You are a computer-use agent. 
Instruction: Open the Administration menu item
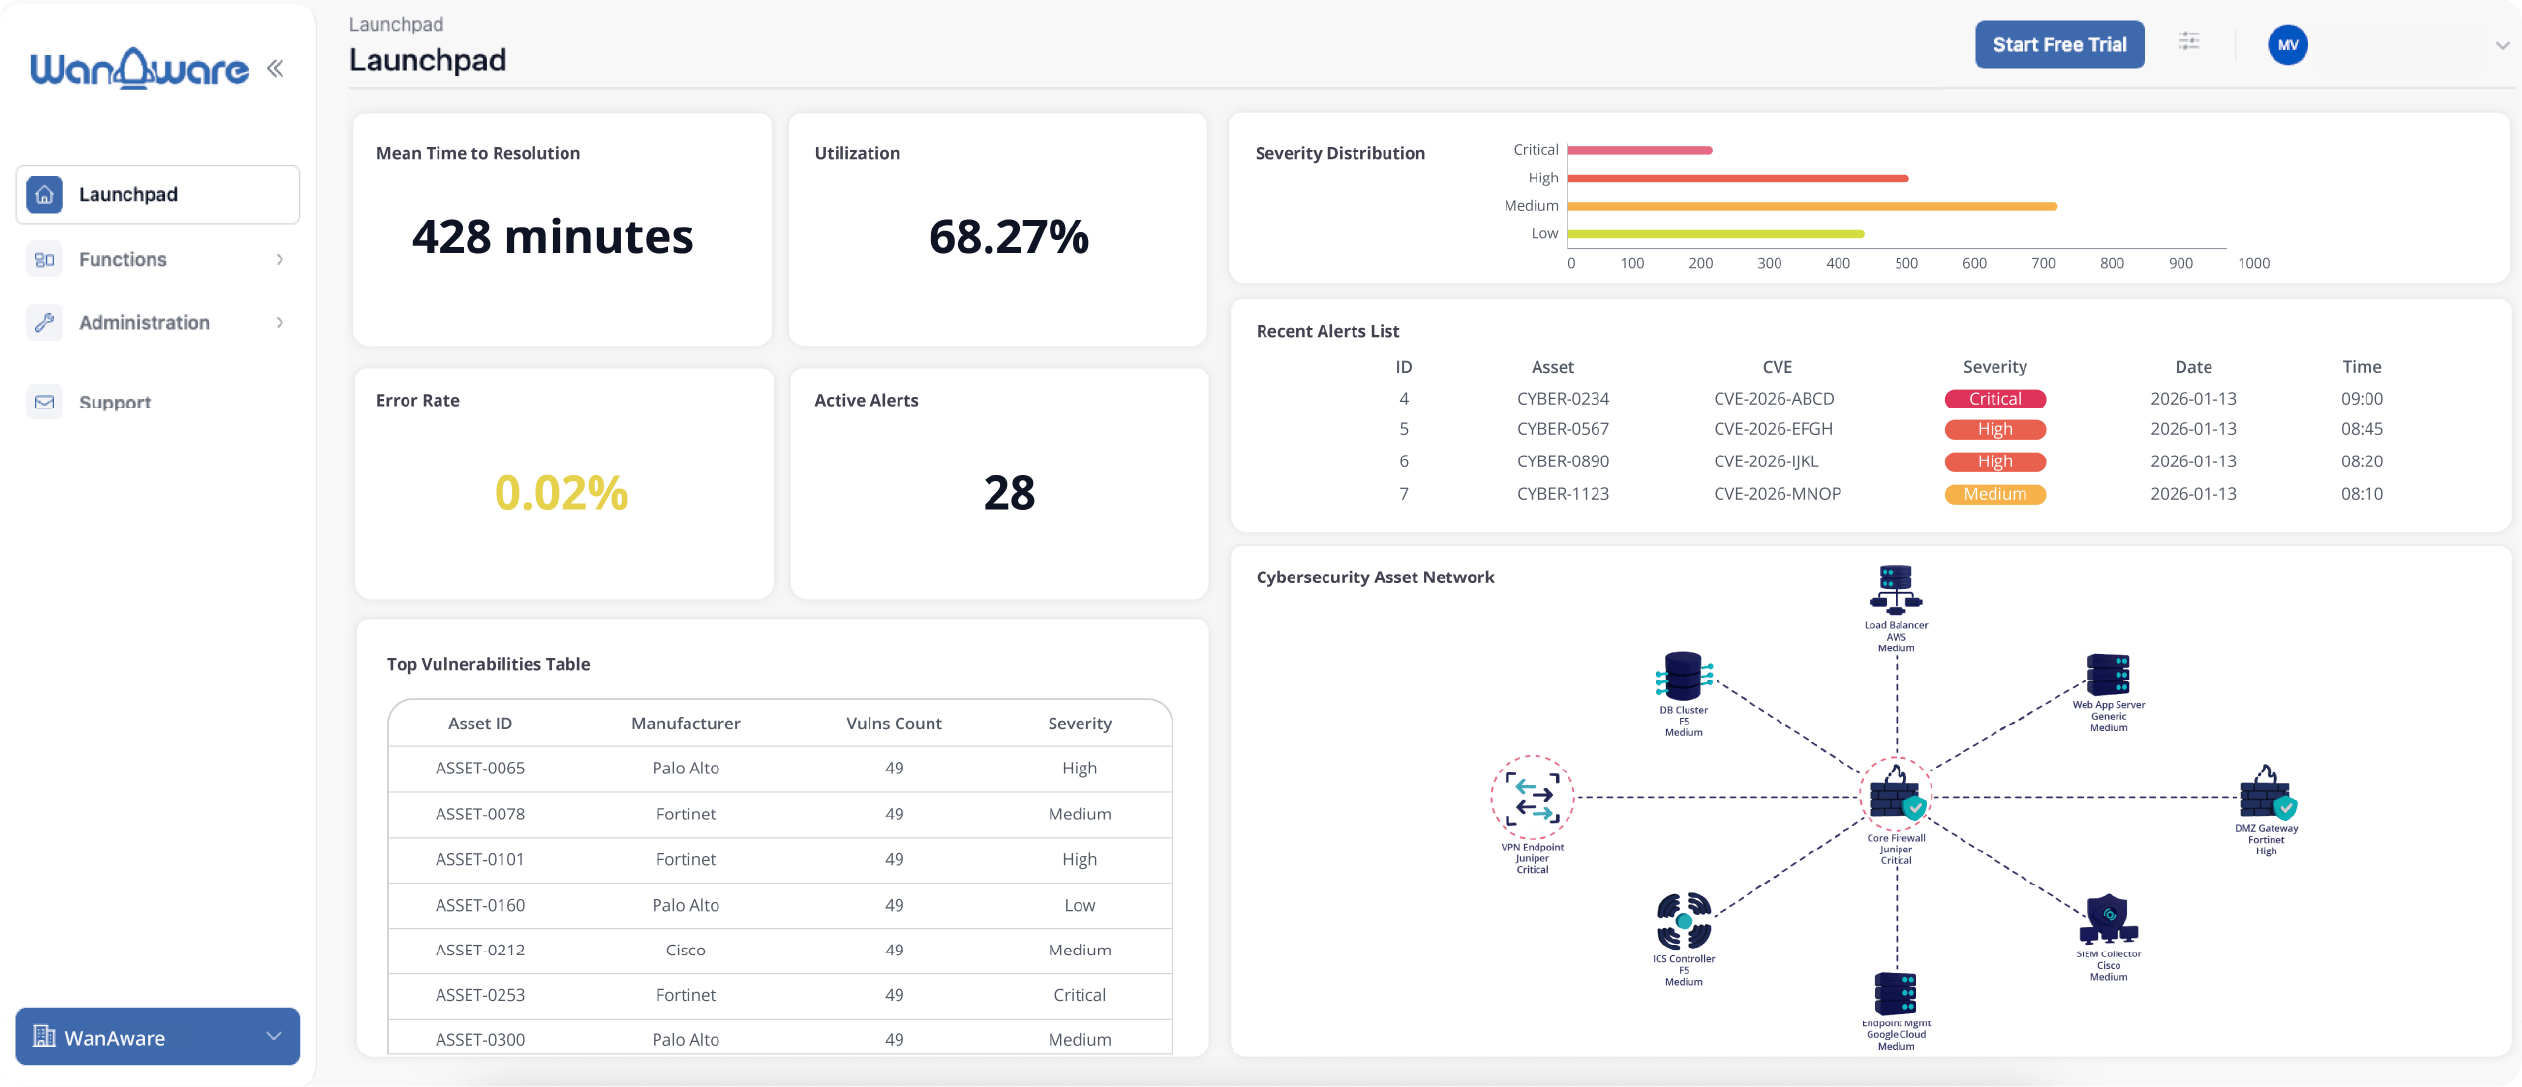point(144,323)
